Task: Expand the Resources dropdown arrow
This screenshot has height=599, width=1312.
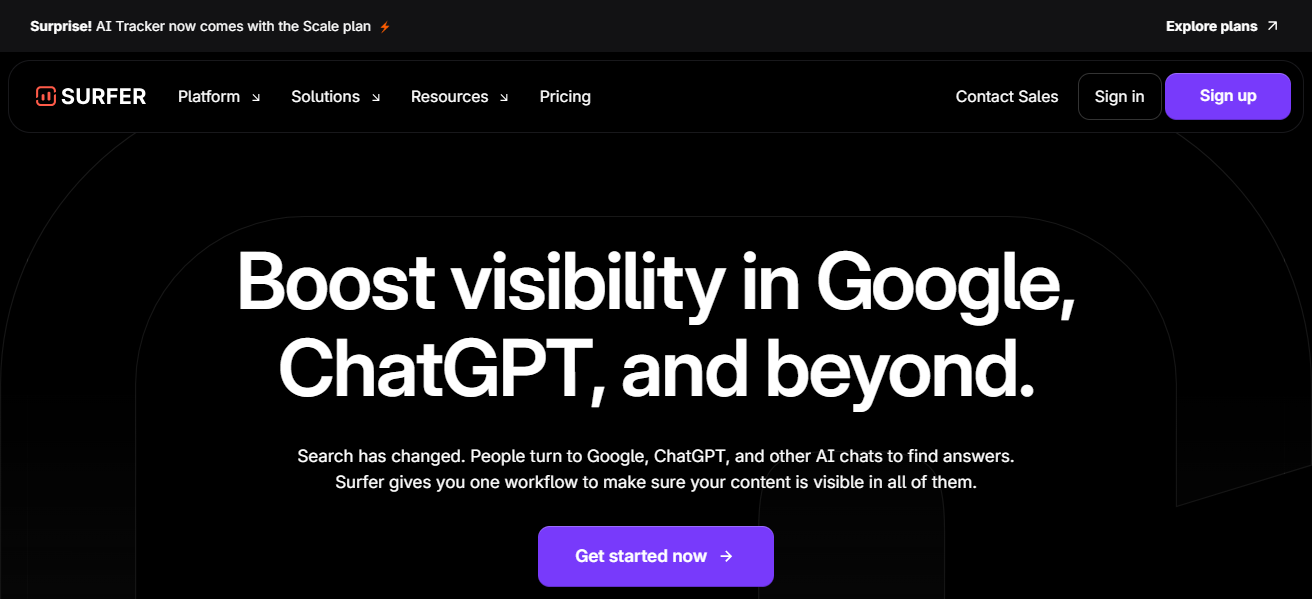Action: pos(504,98)
